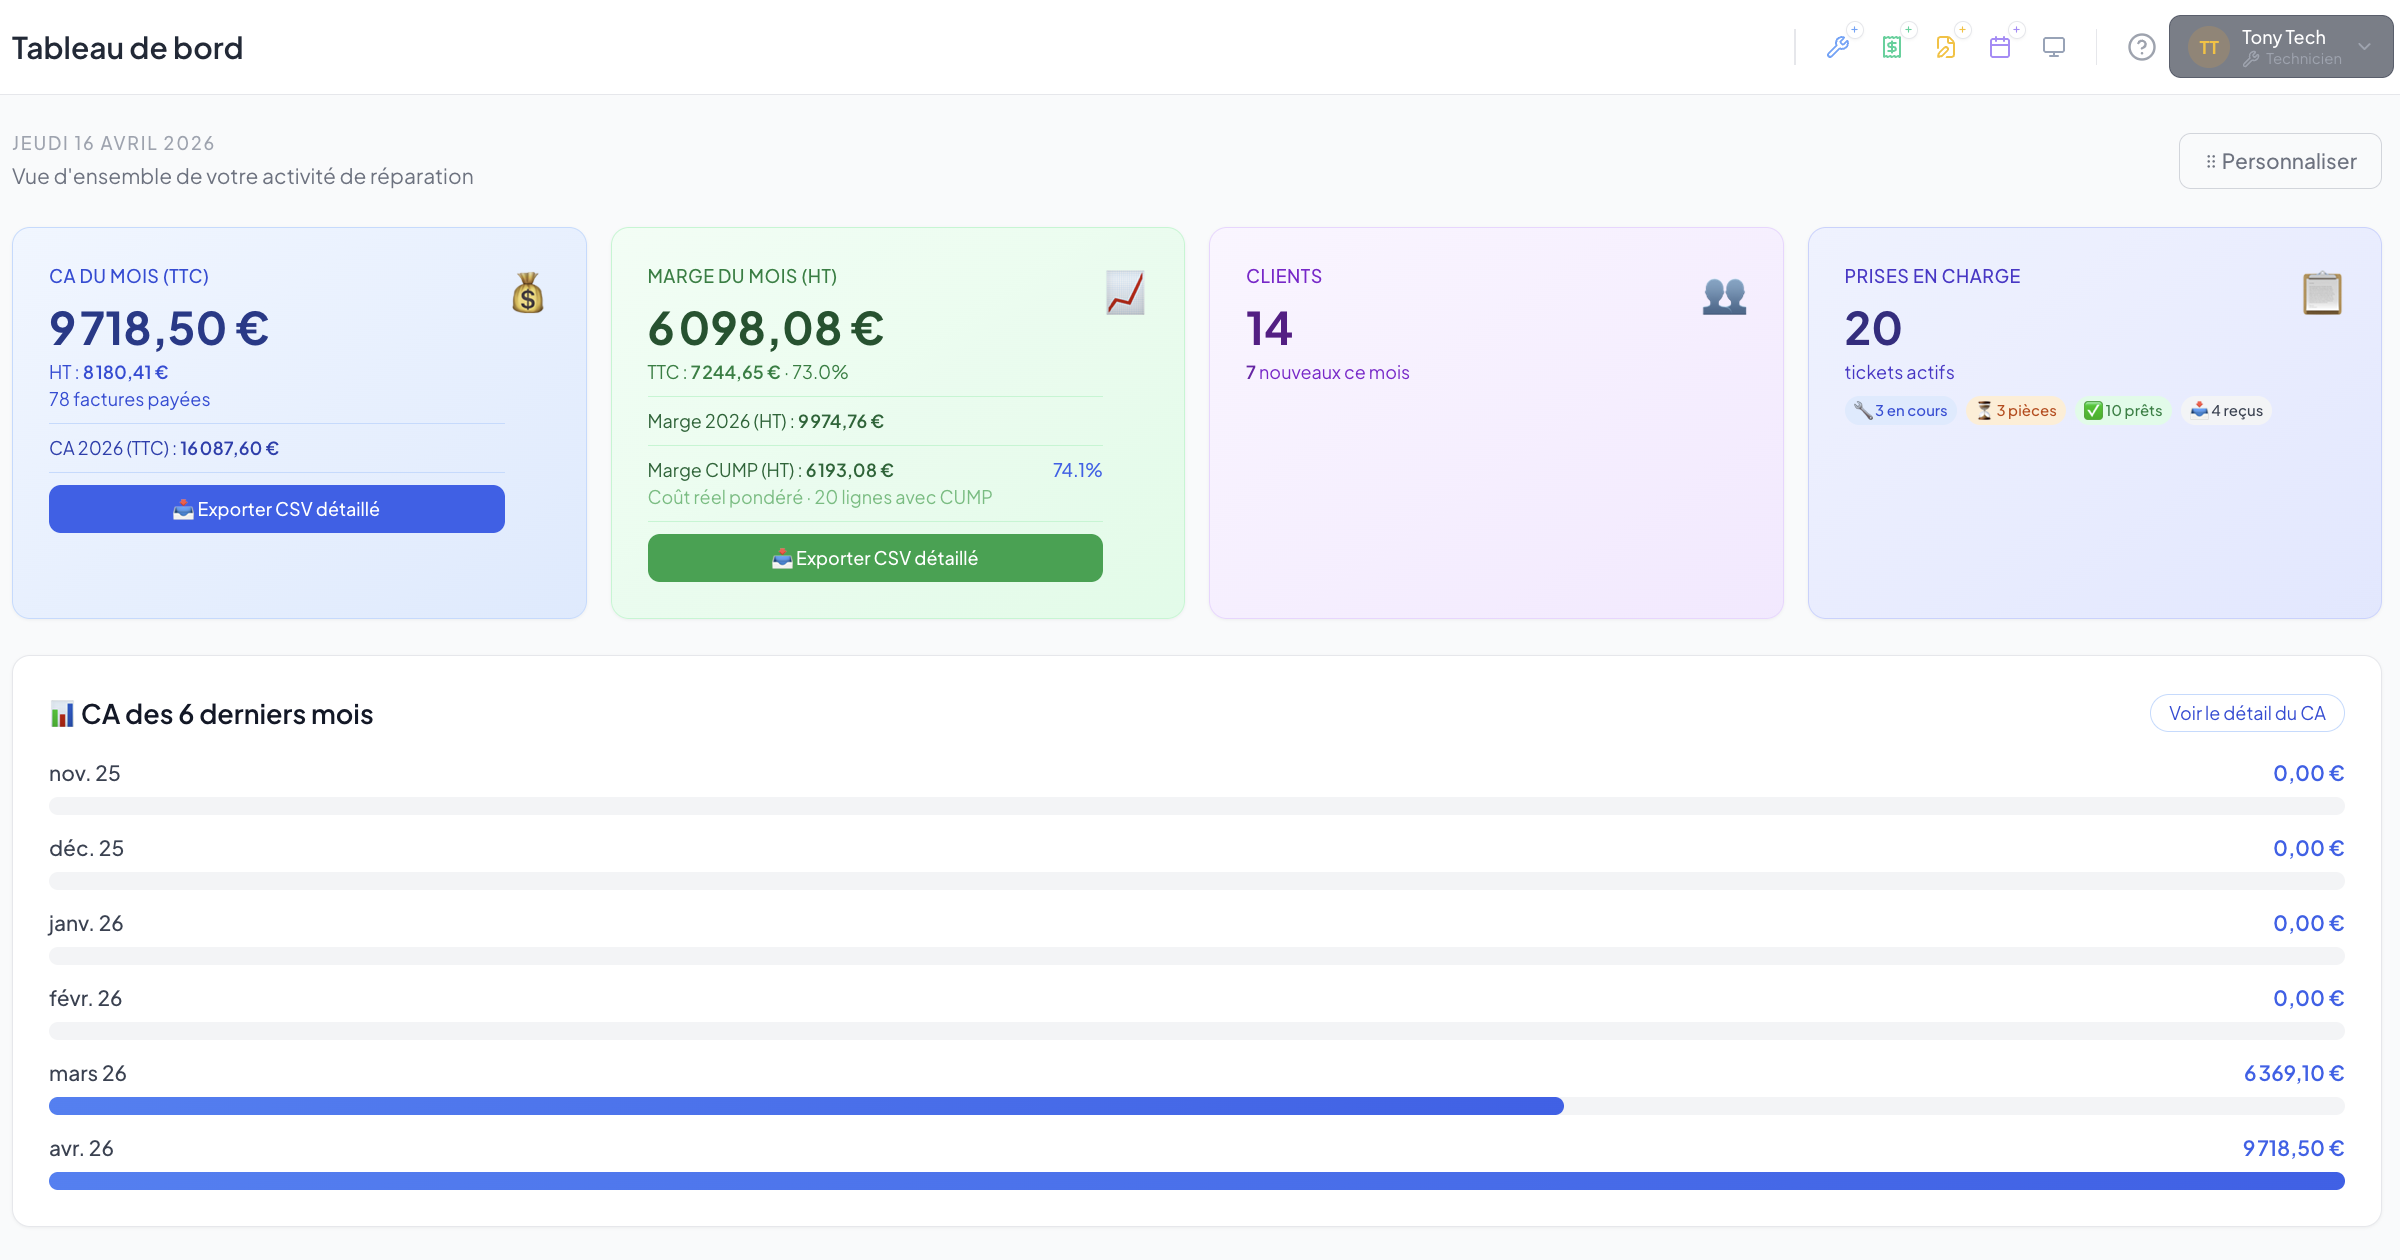The width and height of the screenshot is (2400, 1260).
Task: Click blue Exporter CSV détaillé button
Action: point(277,509)
